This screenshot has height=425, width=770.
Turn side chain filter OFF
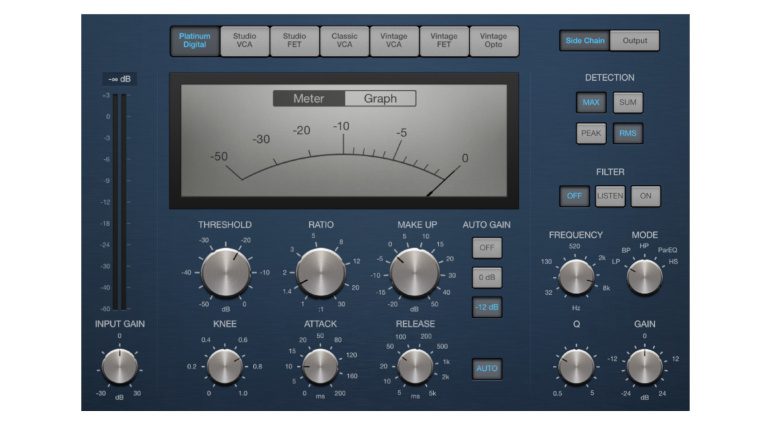pyautogui.click(x=574, y=196)
